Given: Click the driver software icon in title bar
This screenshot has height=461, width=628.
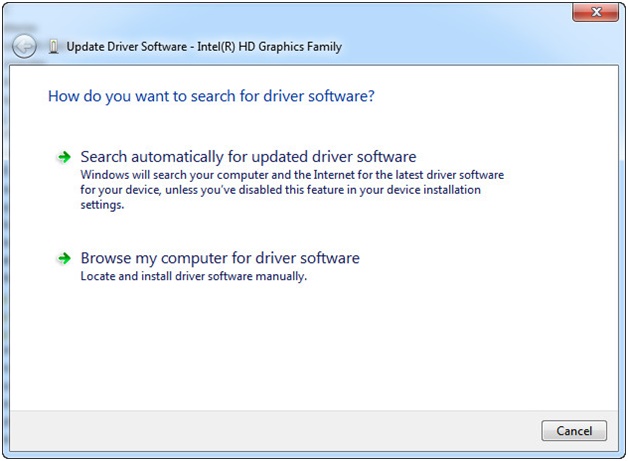Looking at the screenshot, I should pos(53,47).
